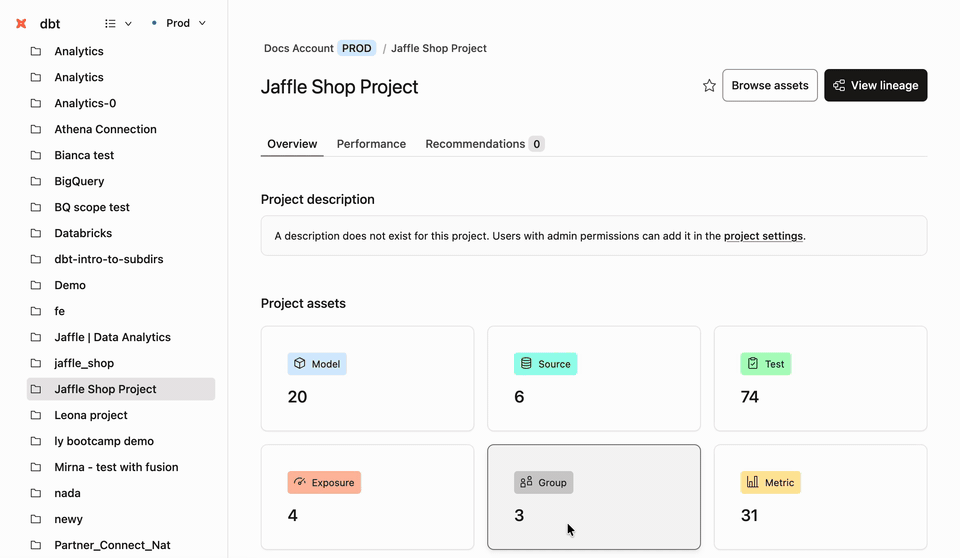
Task: Click the Metric bar chart icon
Action: pos(752,482)
